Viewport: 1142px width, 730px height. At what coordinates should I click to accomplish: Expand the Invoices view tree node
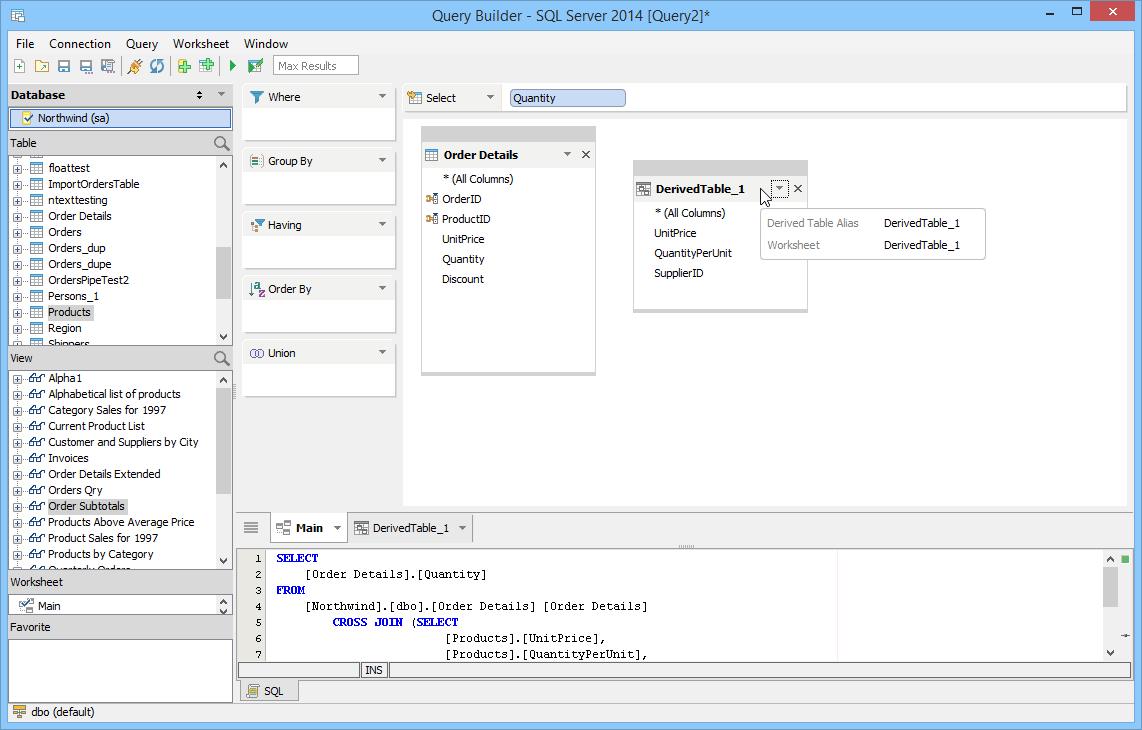(x=17, y=458)
